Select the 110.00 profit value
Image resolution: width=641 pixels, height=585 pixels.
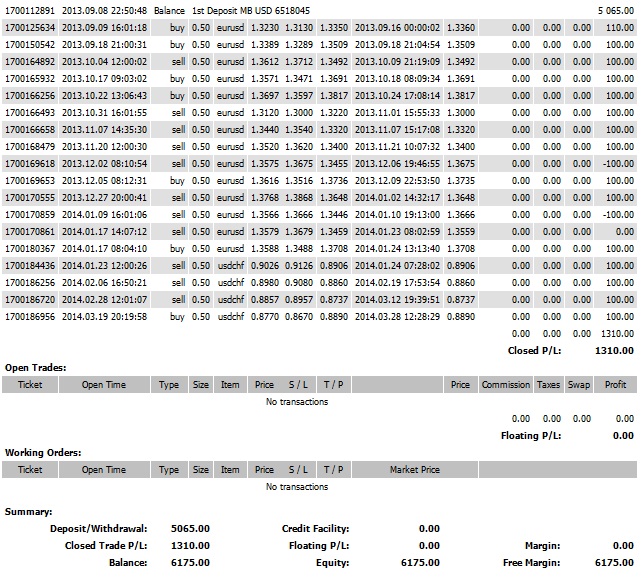(620, 28)
